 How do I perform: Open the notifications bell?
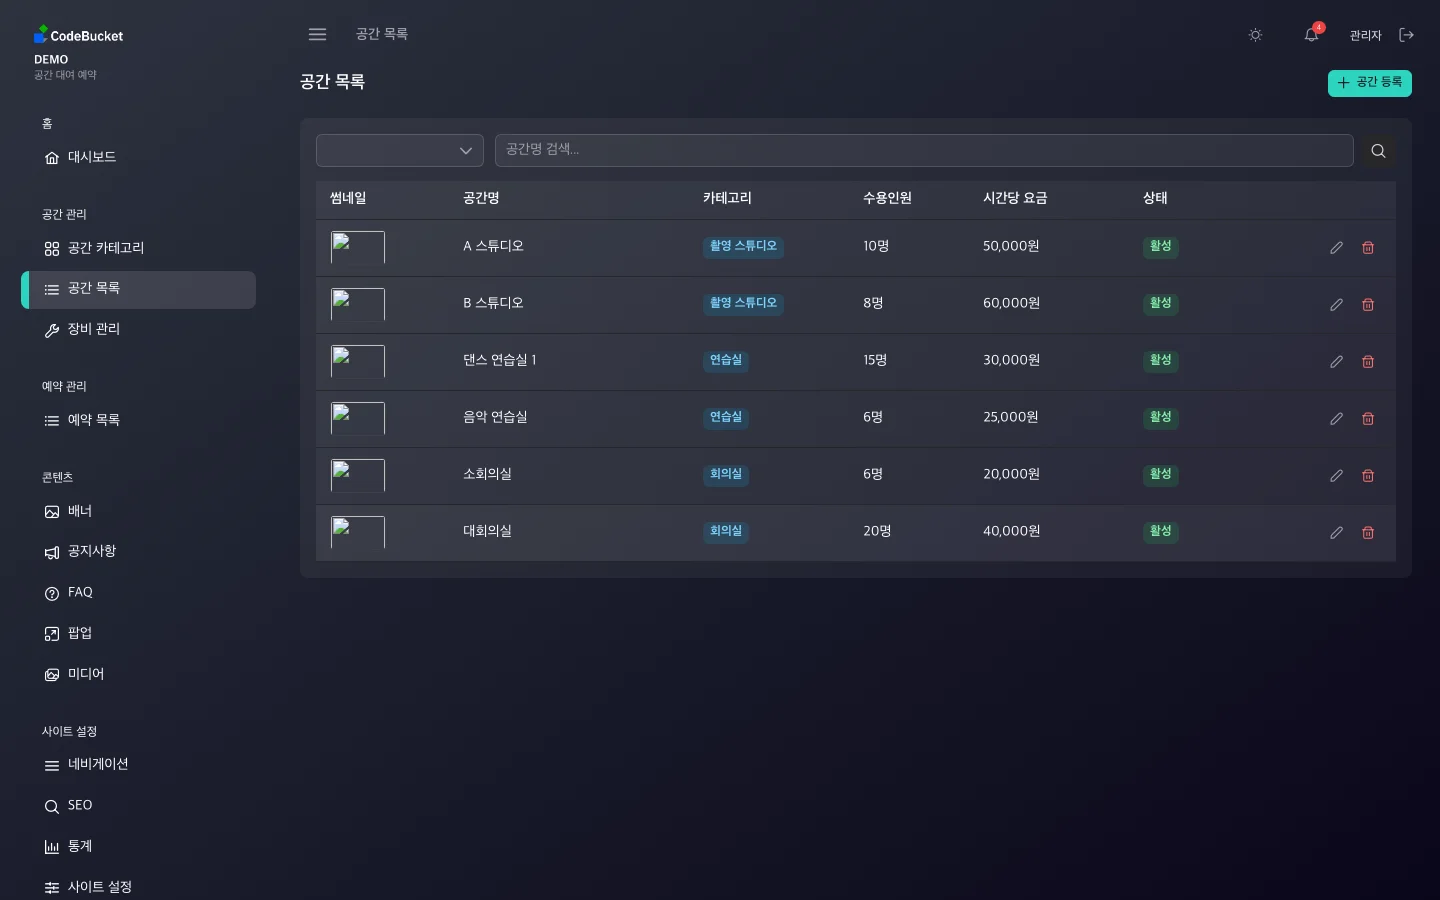click(1311, 35)
